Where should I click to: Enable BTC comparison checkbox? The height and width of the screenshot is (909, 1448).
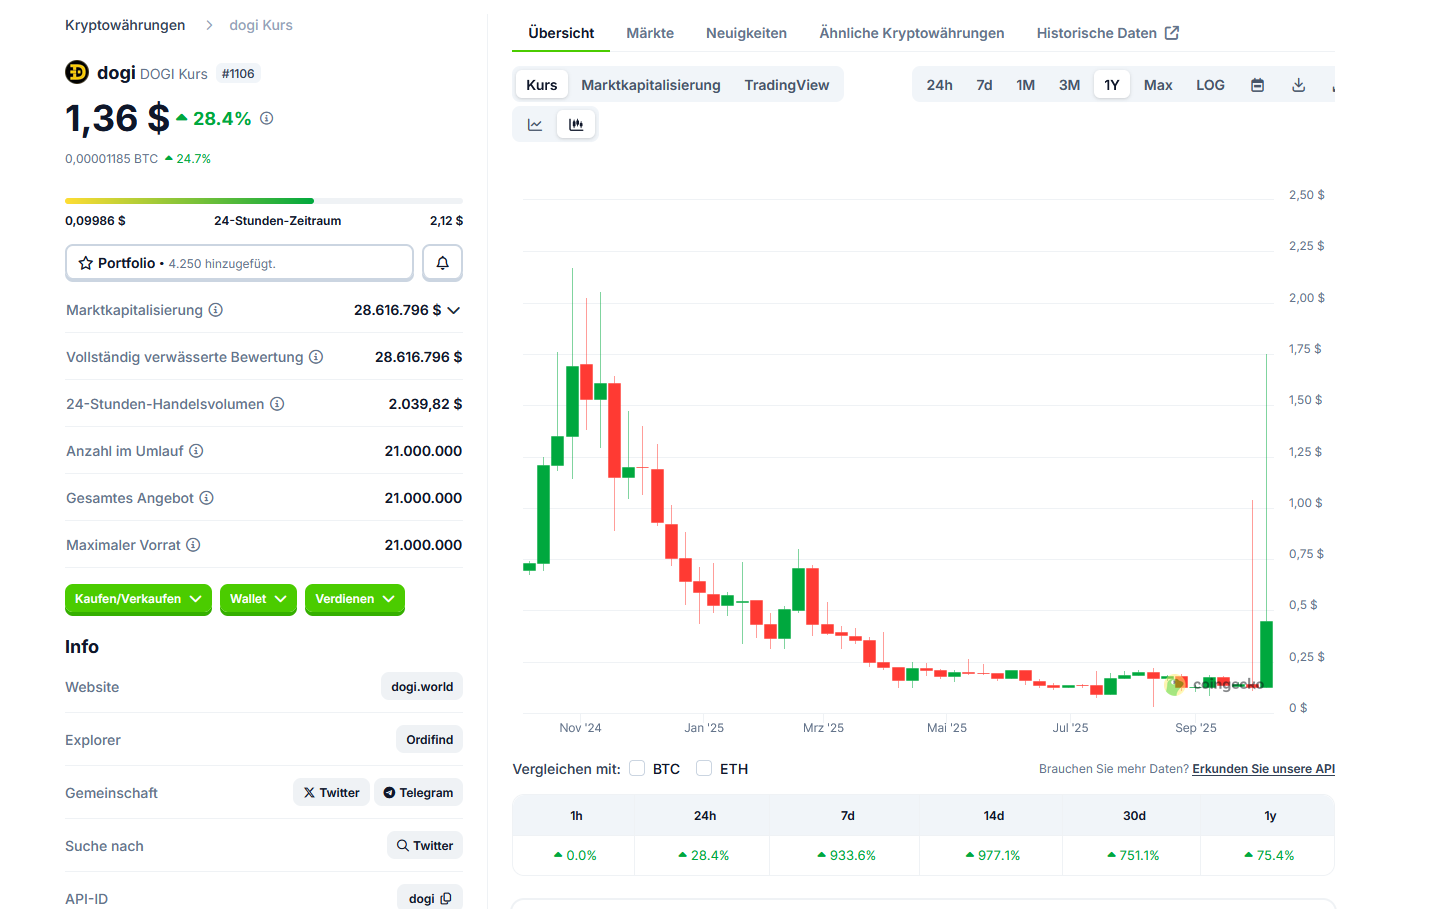(x=637, y=768)
